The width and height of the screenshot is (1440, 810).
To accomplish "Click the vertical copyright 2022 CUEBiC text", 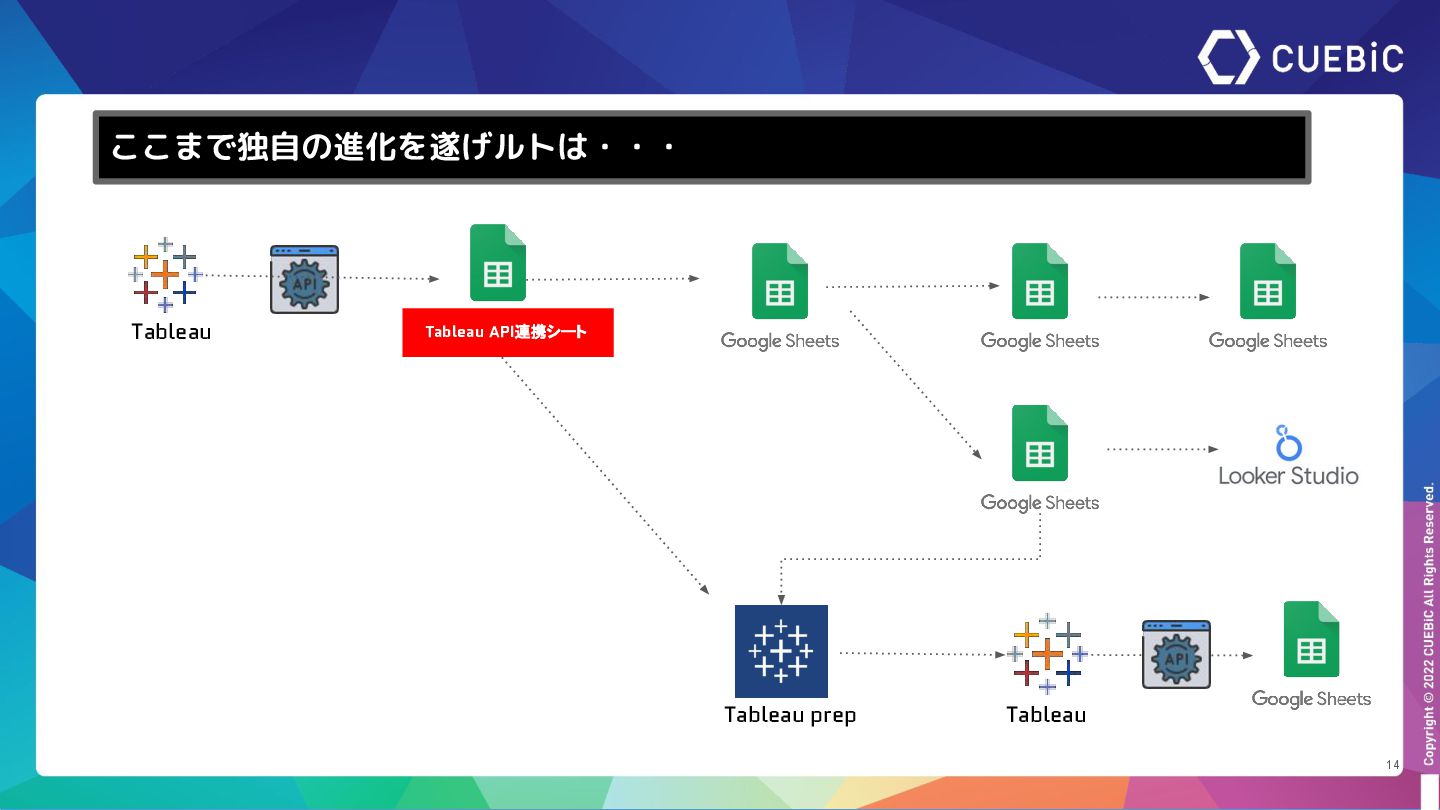I will point(1429,625).
